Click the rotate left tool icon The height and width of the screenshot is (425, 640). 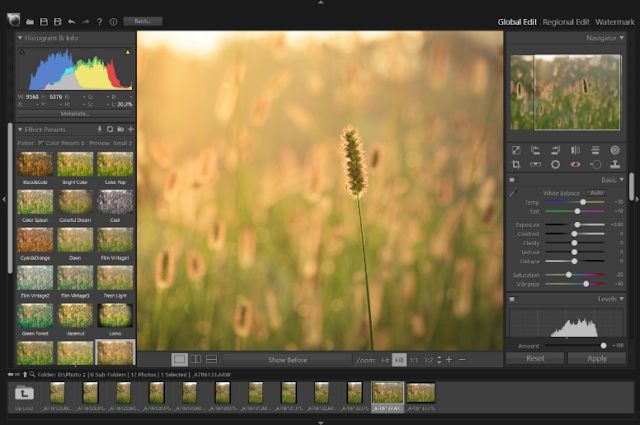point(536,150)
